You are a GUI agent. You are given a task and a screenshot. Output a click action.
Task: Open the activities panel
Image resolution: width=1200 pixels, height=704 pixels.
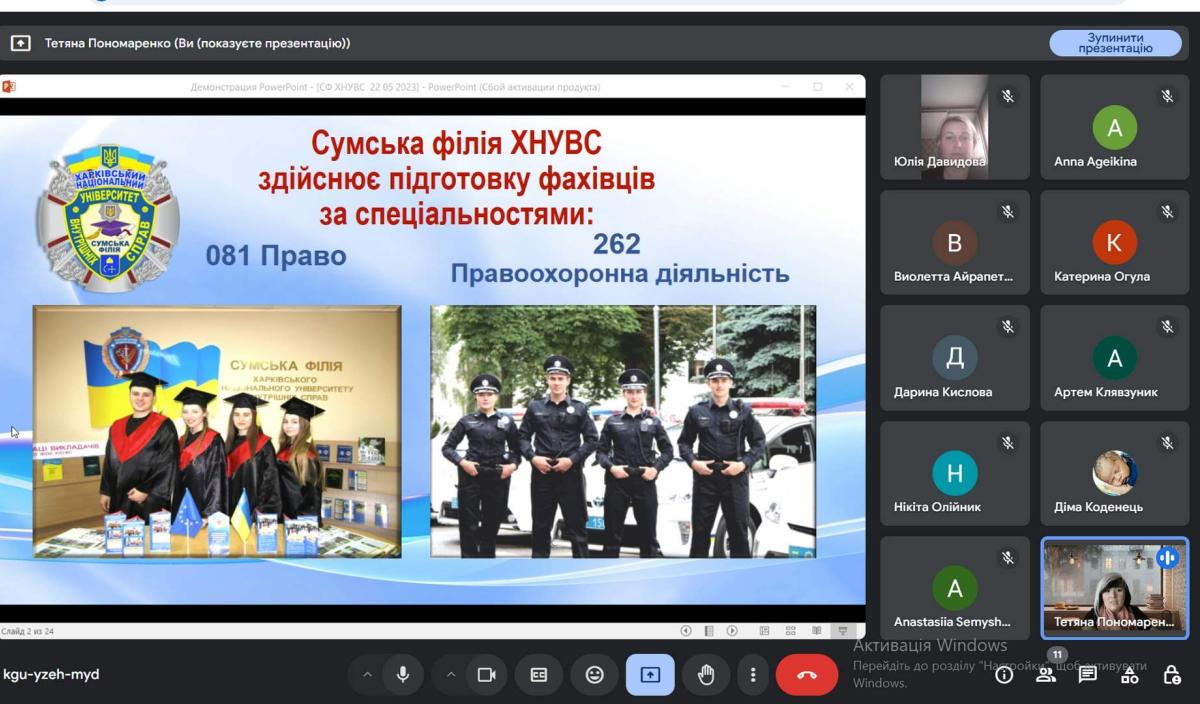1129,675
